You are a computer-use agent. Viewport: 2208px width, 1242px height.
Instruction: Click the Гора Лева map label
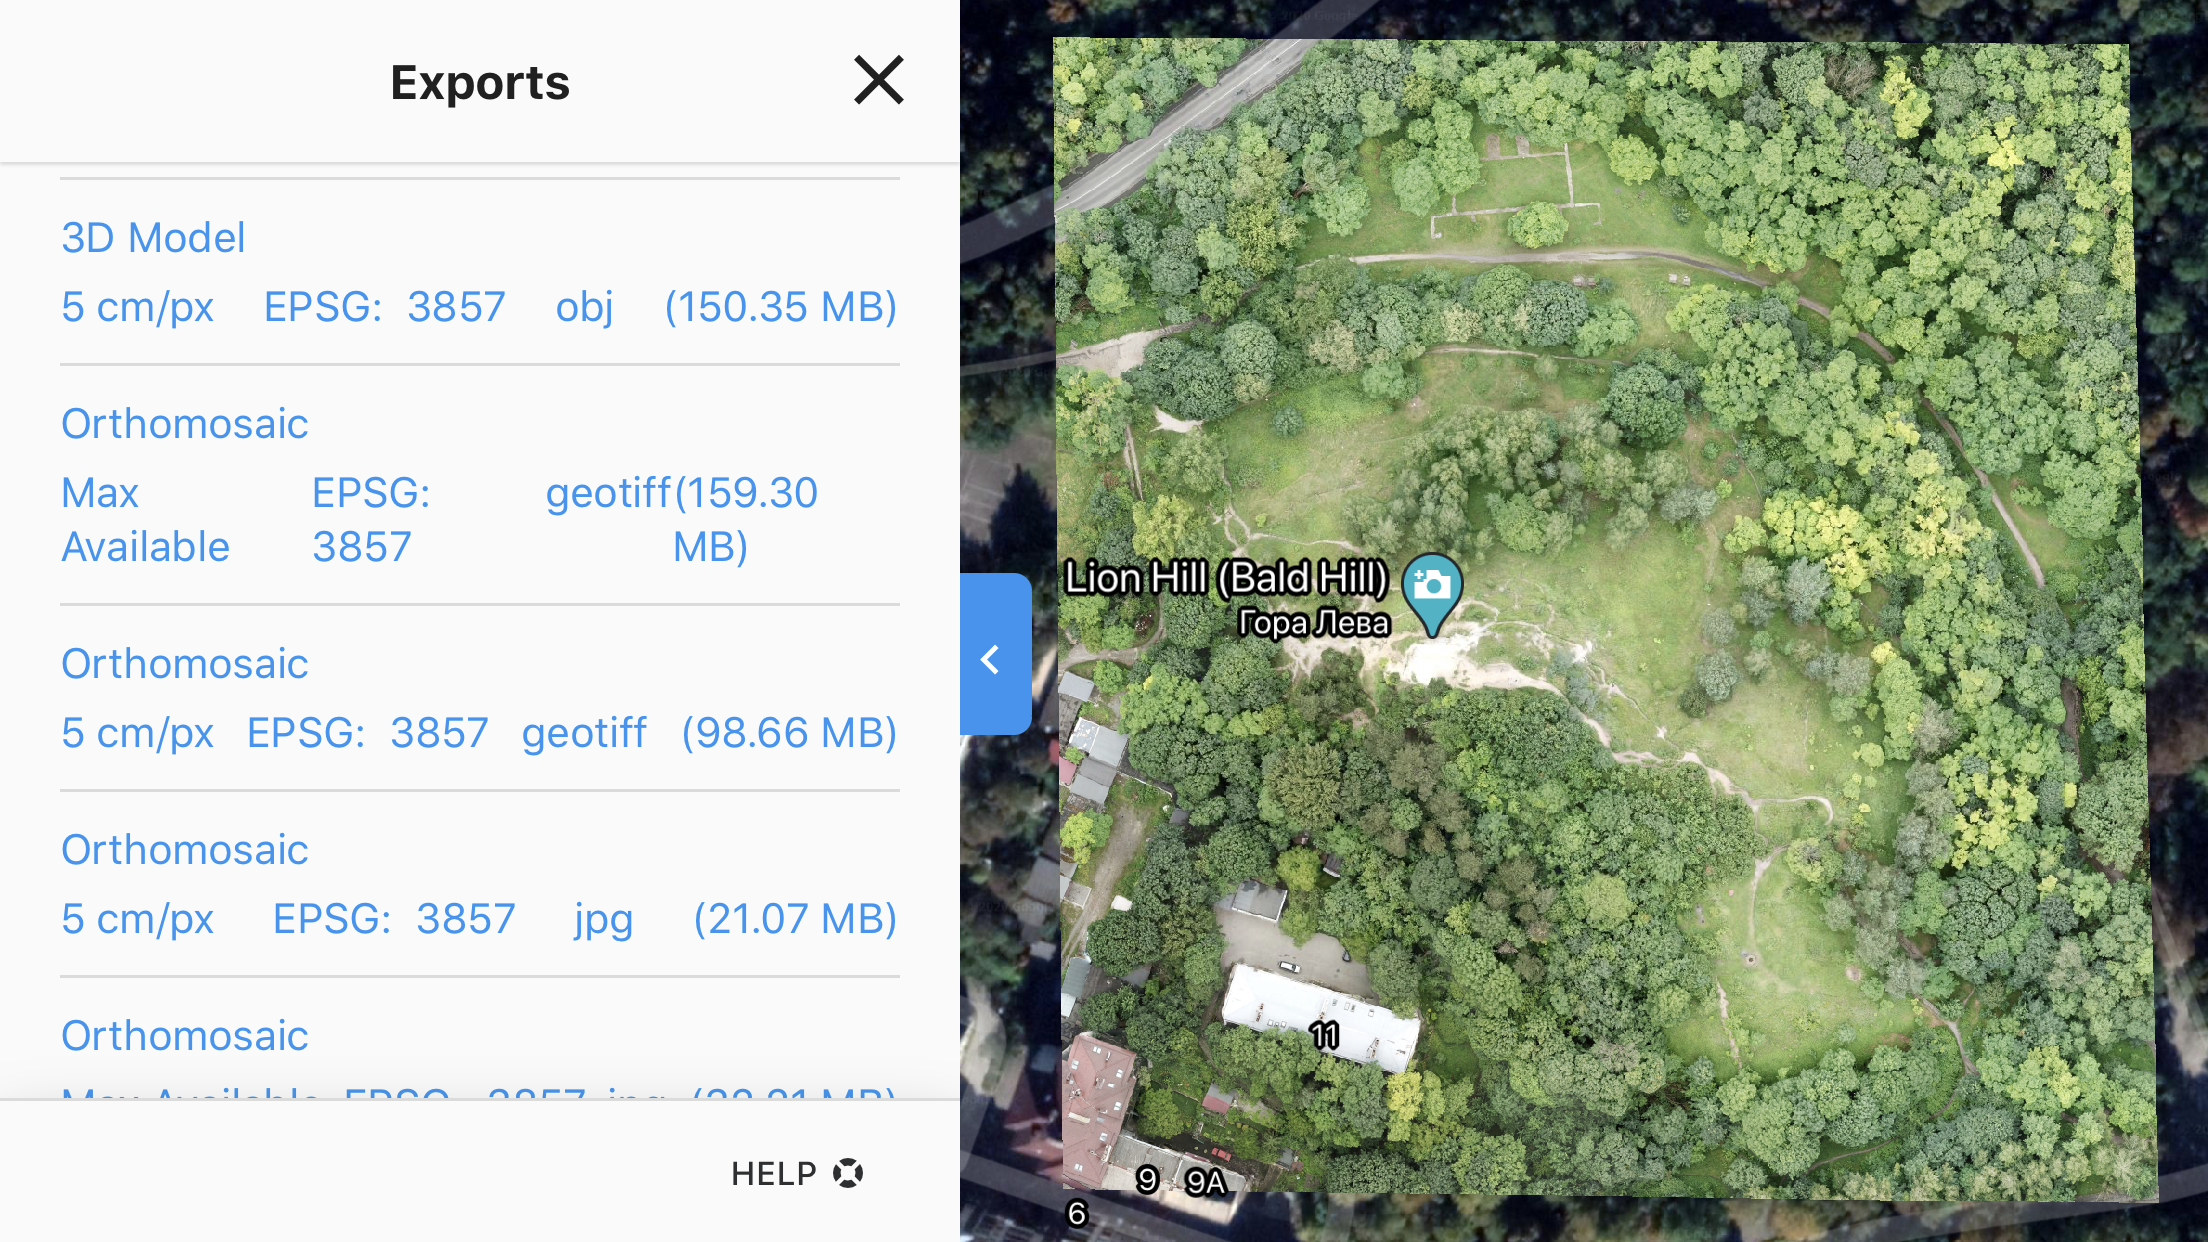click(1313, 623)
